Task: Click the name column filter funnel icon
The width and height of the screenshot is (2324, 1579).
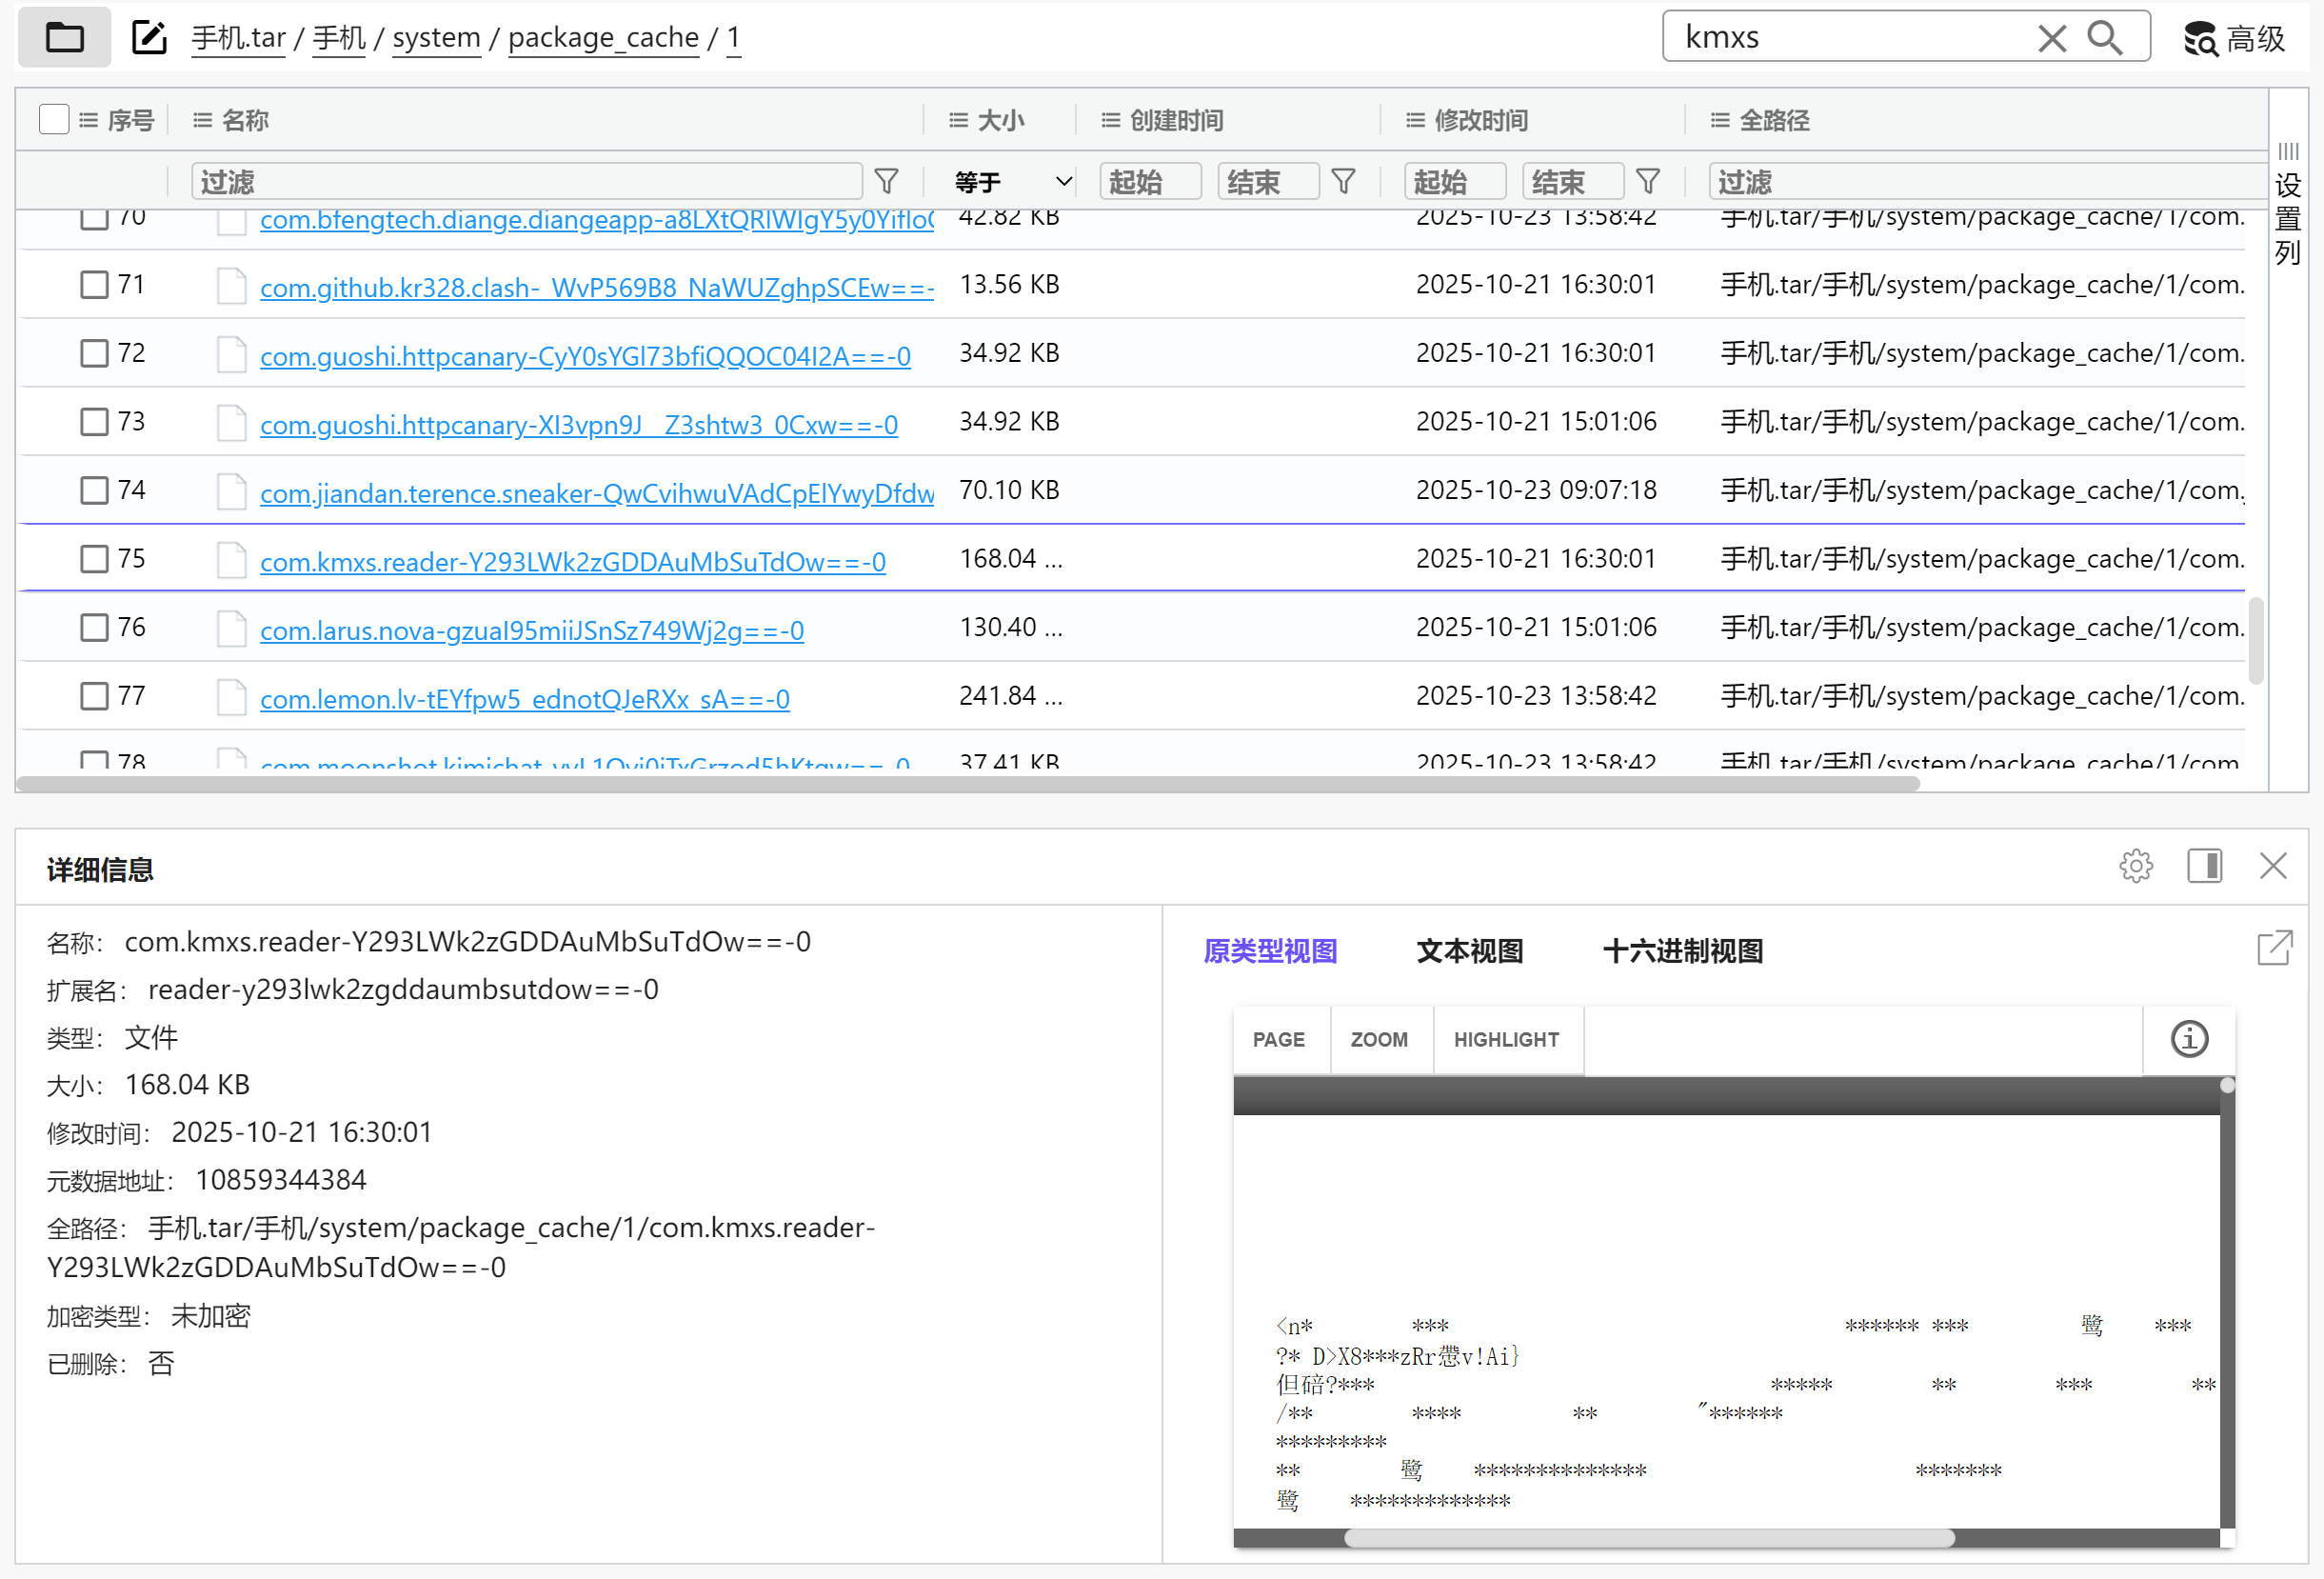Action: coord(886,181)
